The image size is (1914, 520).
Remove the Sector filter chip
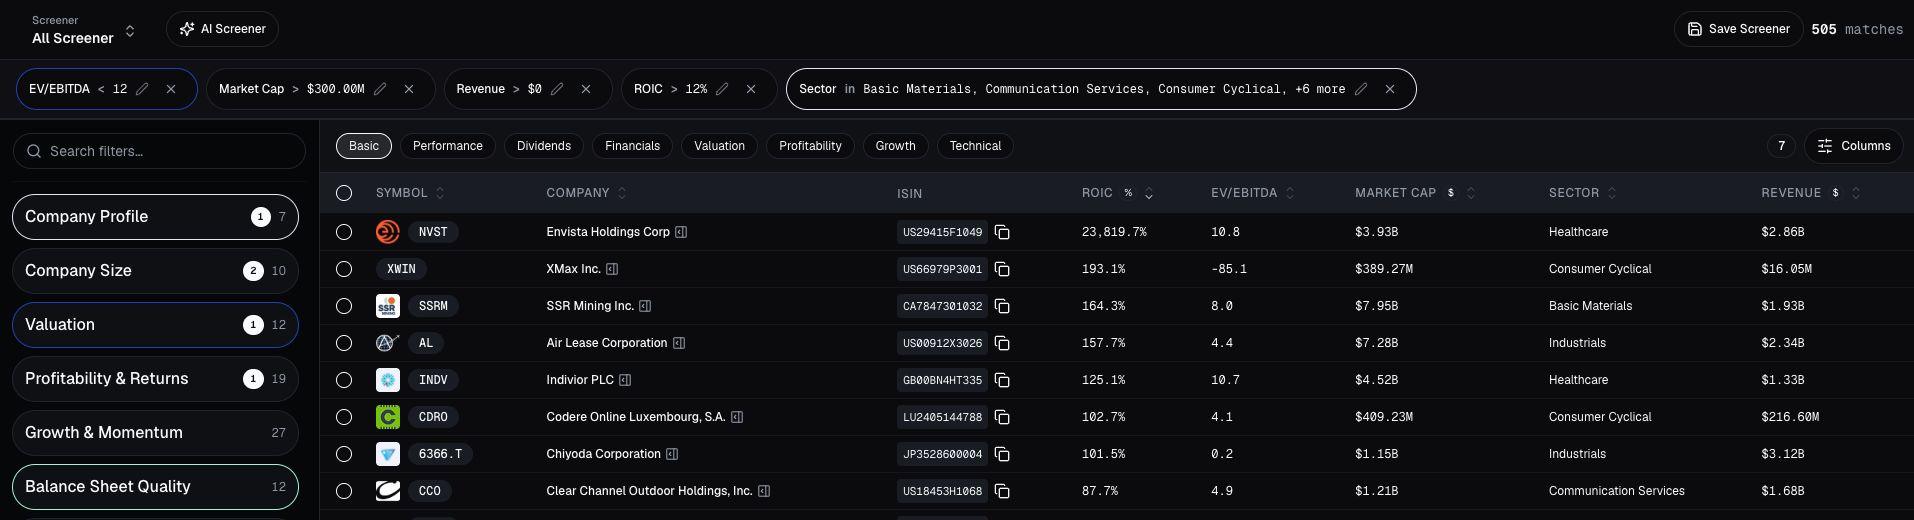[1390, 89]
